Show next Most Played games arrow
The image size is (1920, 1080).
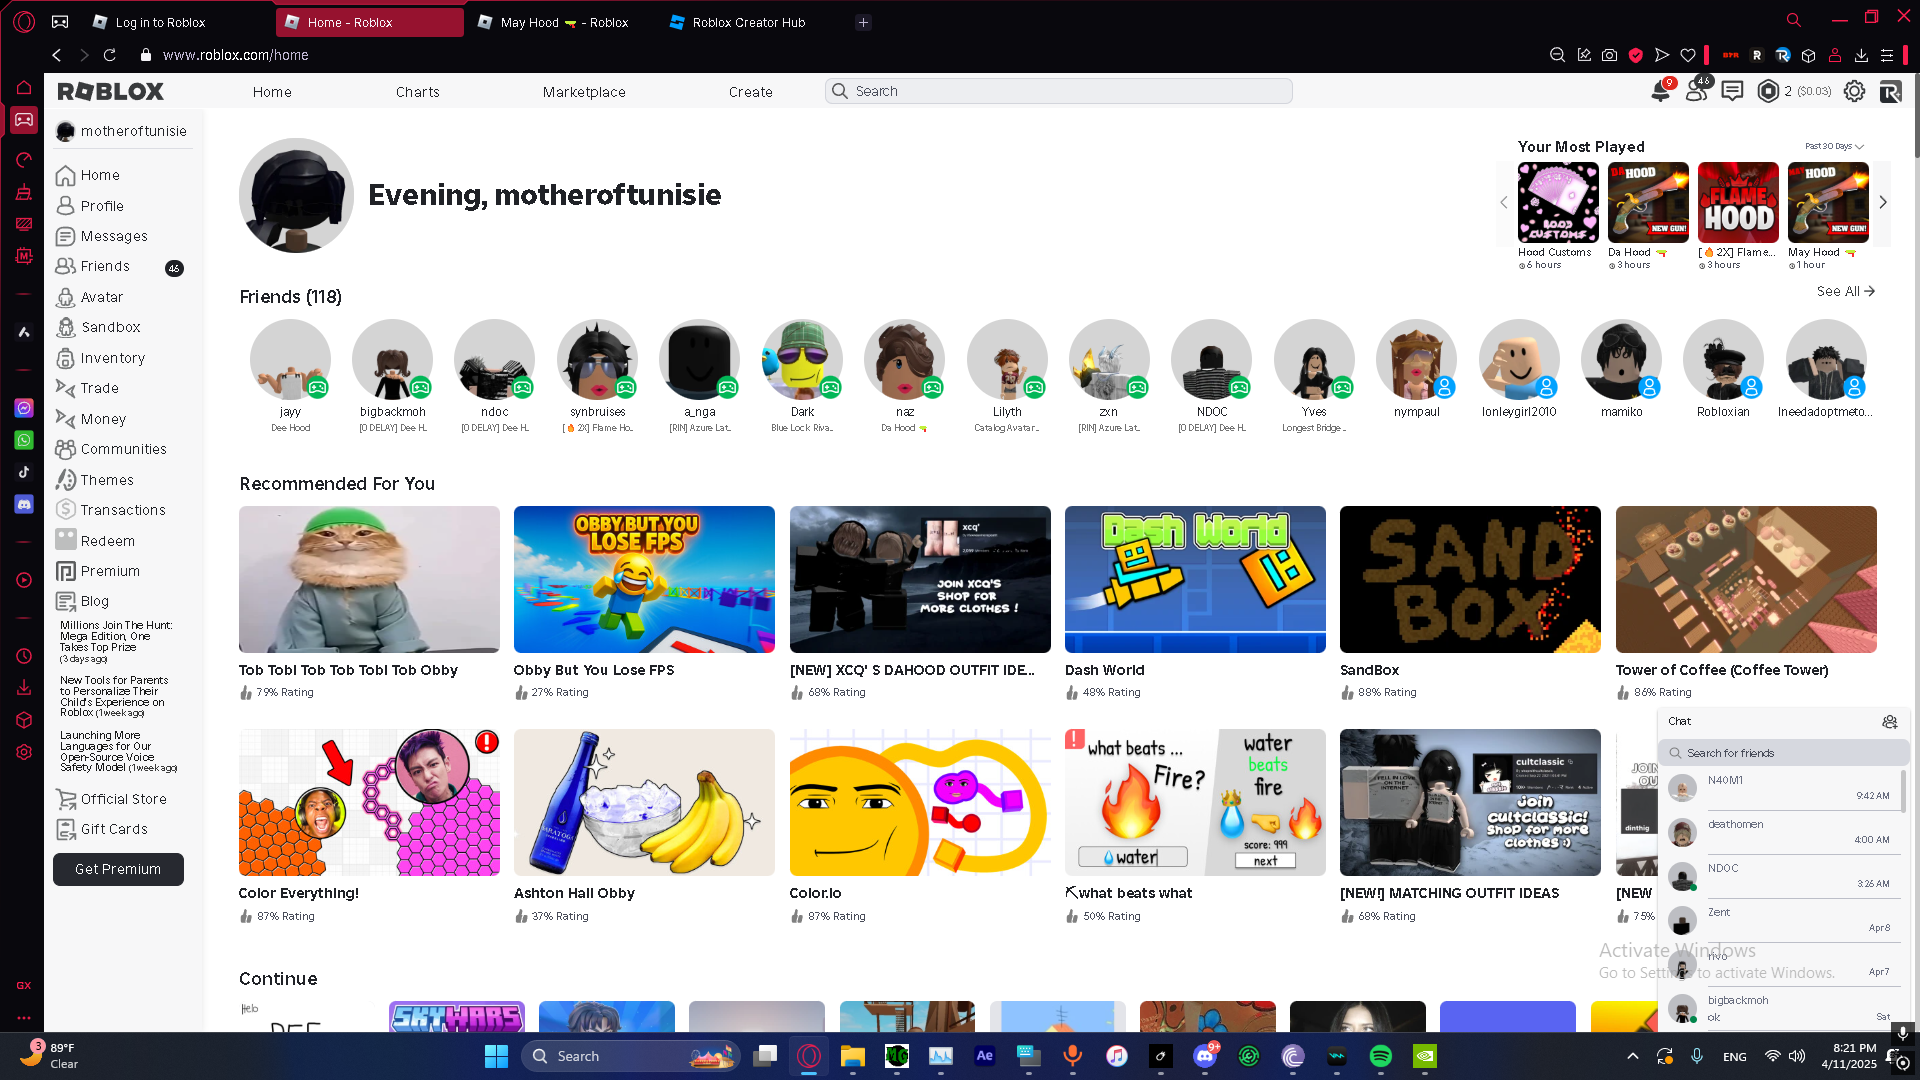(x=1883, y=202)
